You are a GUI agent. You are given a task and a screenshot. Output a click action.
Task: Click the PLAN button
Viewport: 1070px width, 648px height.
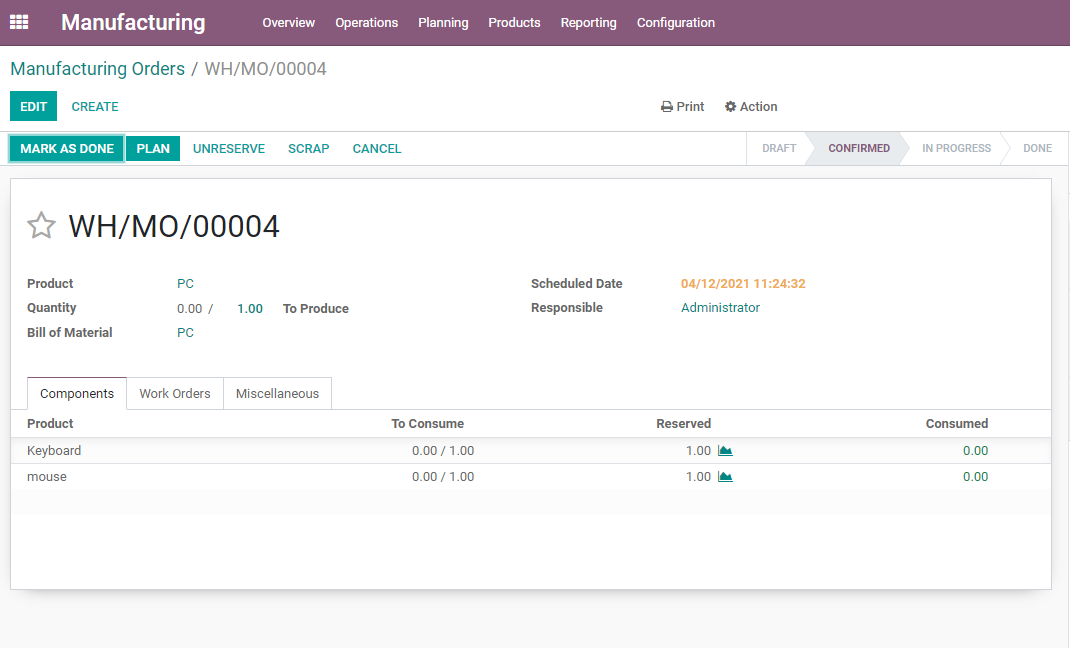(x=153, y=149)
